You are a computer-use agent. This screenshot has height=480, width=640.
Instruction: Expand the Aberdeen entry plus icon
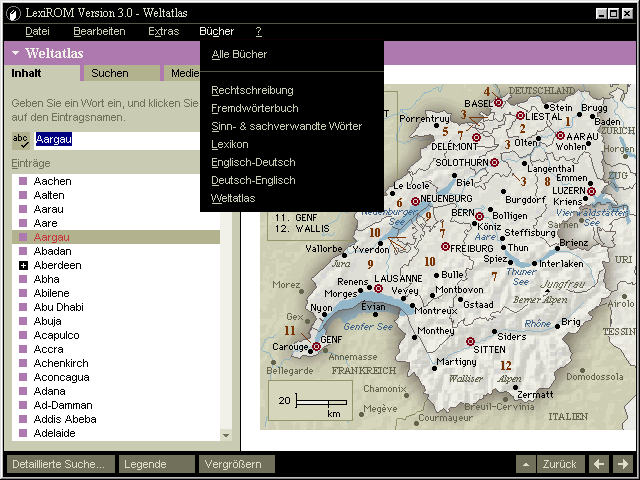coord(23,265)
